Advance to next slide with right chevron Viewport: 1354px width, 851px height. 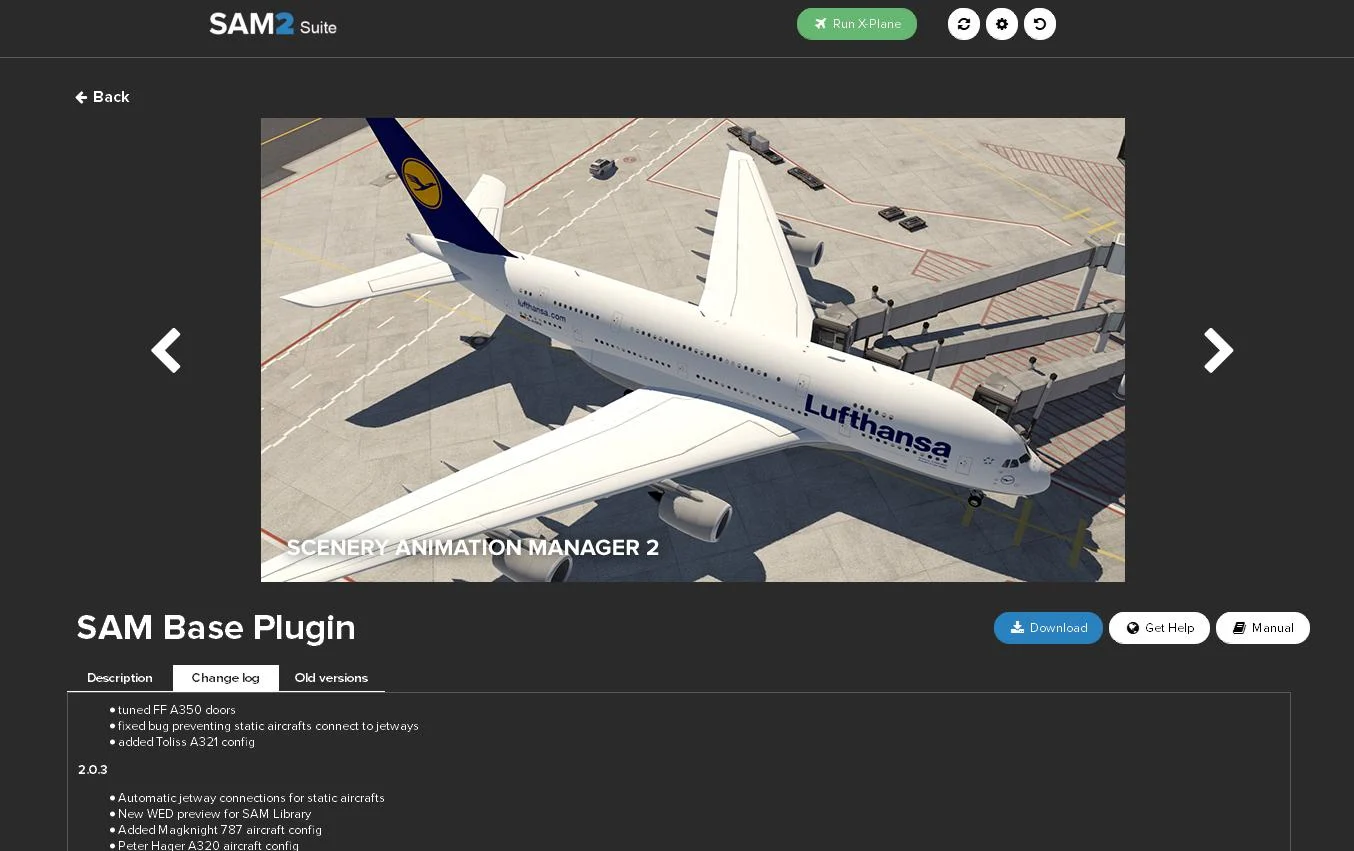tap(1217, 351)
